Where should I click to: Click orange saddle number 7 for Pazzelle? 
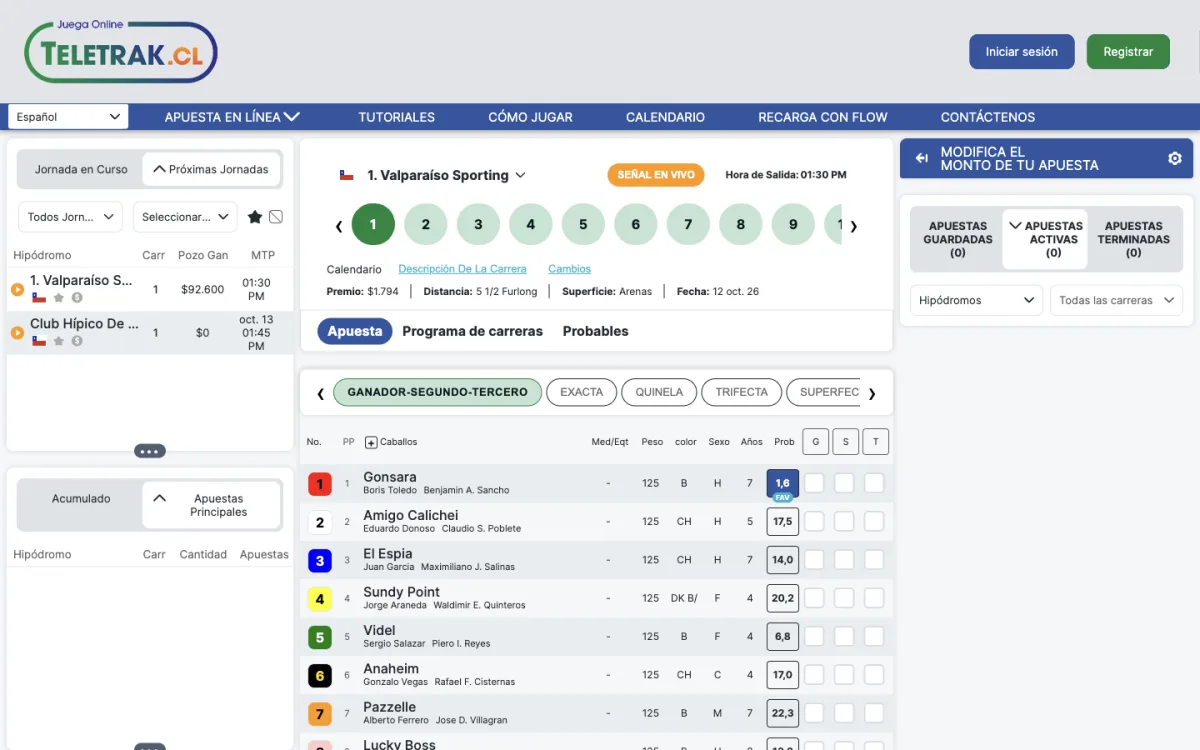[x=320, y=714]
